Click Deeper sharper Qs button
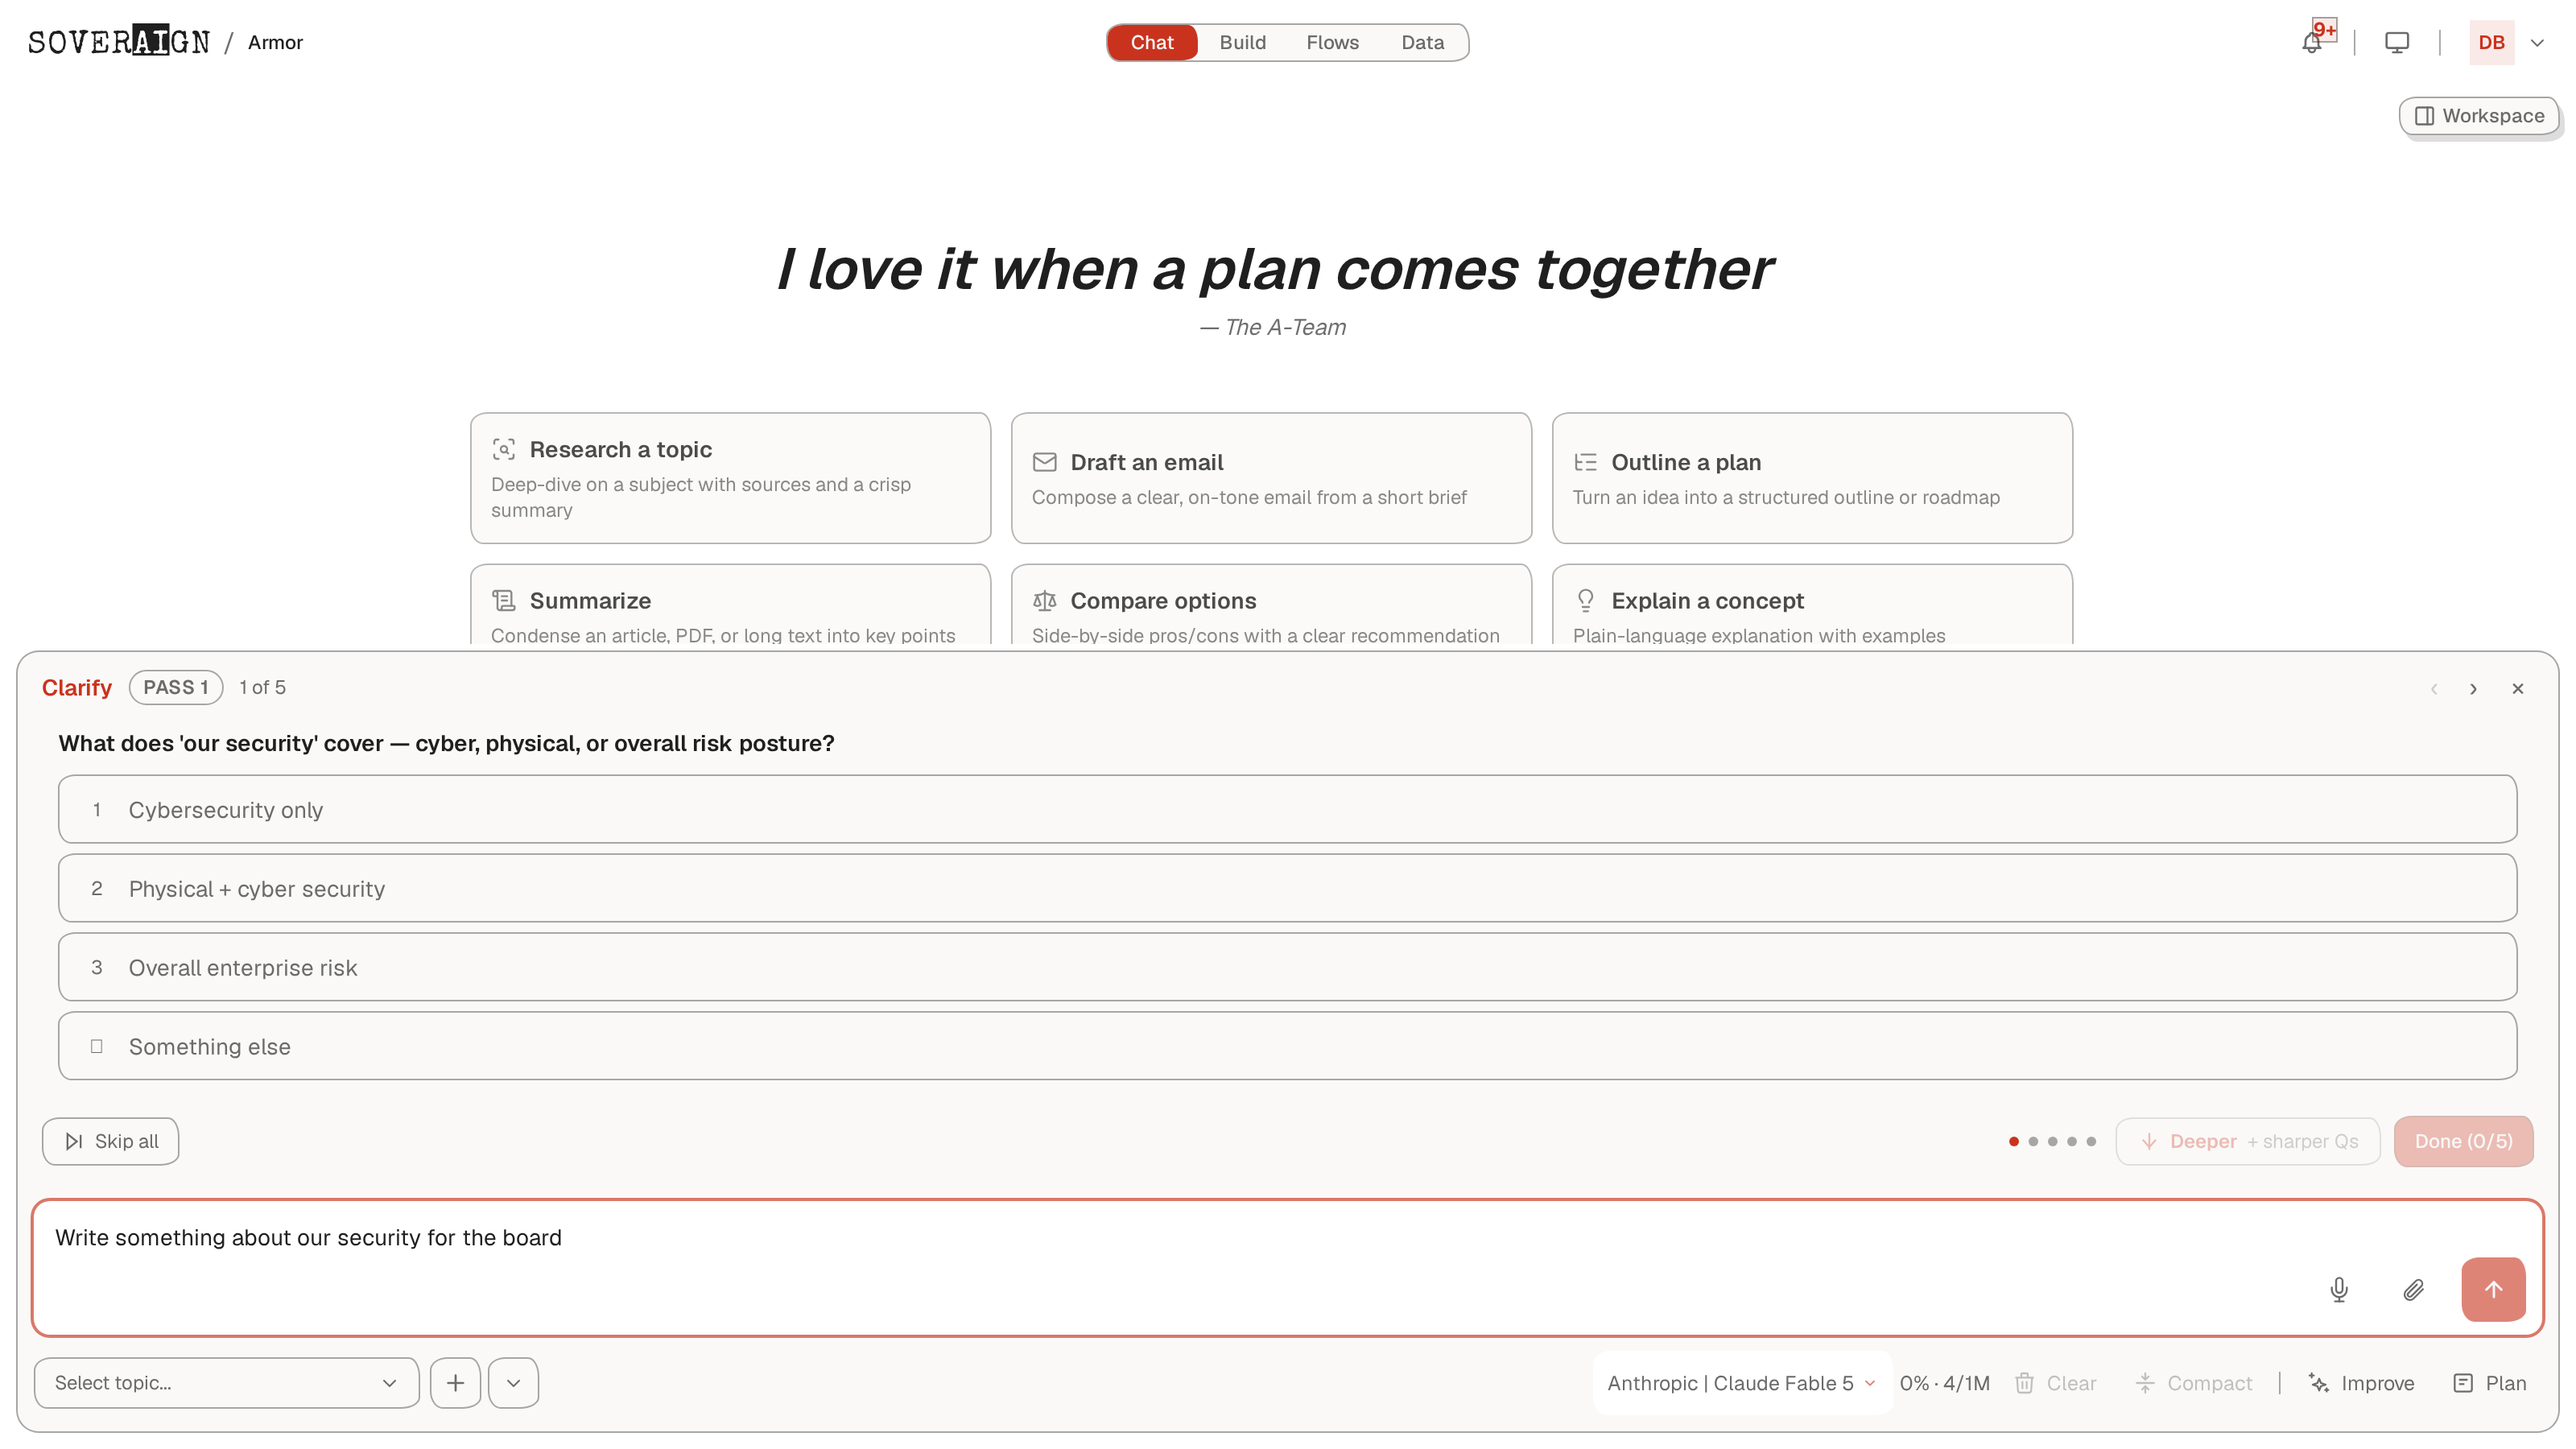 click(2247, 1141)
